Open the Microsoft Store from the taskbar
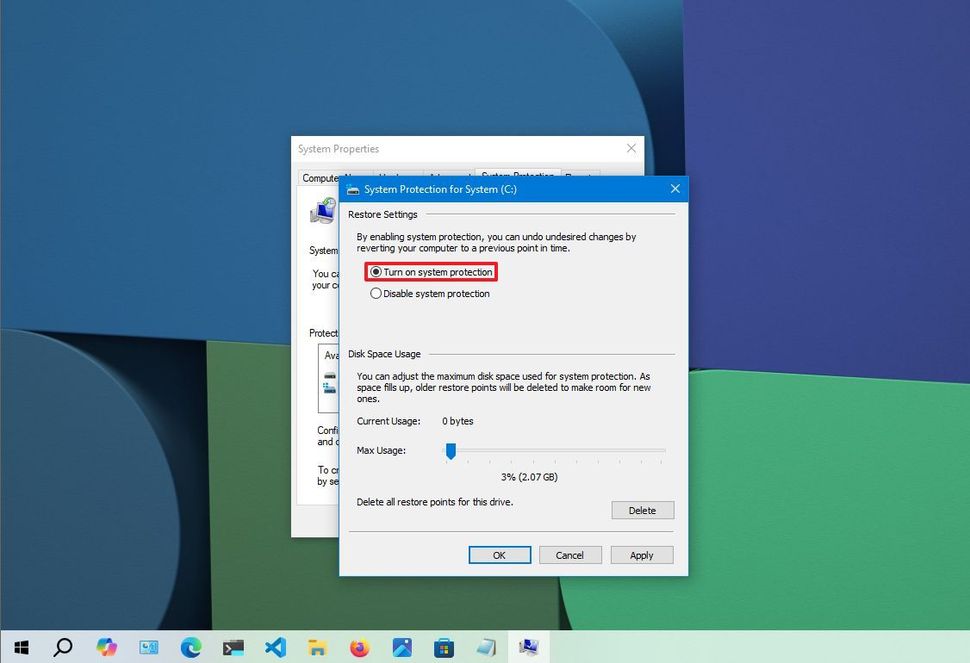Screen dimensions: 970x663 click(x=443, y=647)
